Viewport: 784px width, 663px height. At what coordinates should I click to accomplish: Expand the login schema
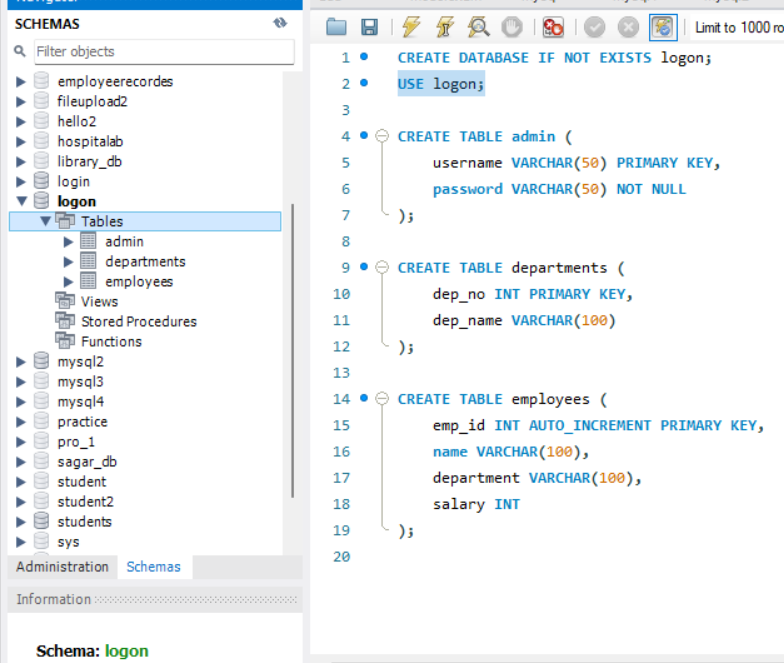[x=20, y=182]
